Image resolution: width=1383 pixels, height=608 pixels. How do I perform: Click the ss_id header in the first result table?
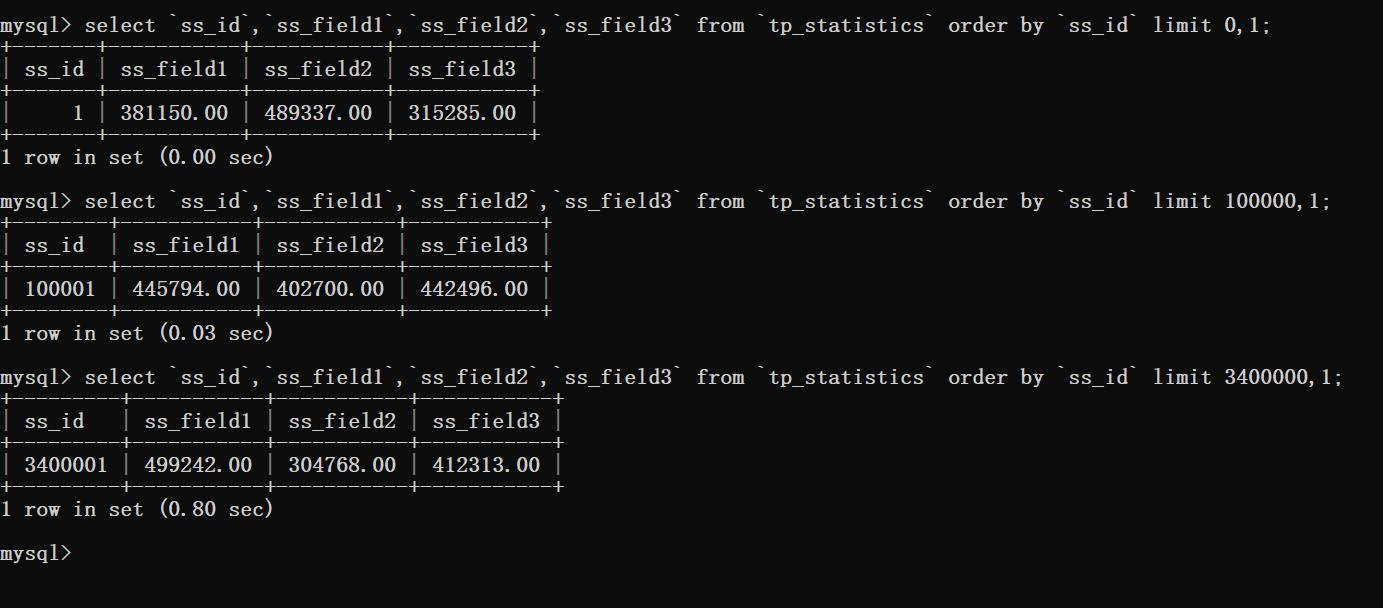(54, 69)
